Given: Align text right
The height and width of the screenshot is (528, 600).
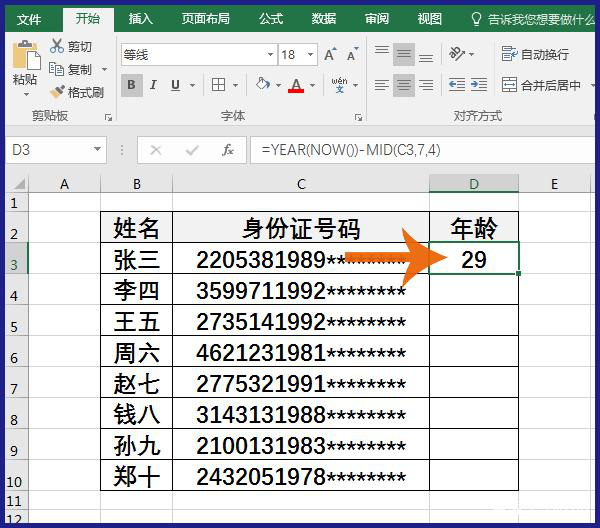Looking at the screenshot, I should 426,85.
